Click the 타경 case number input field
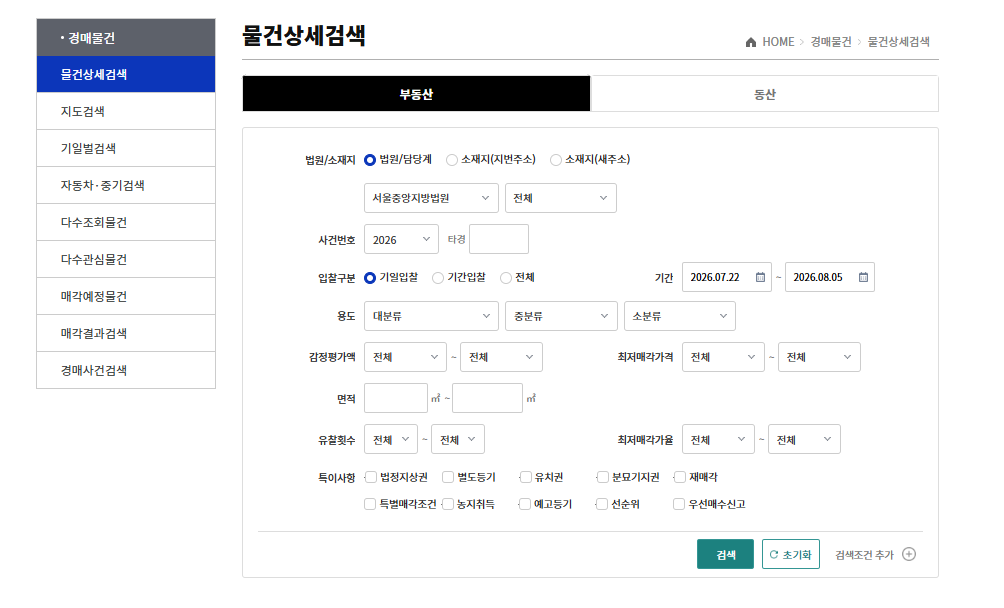Screen dimensions: 1004x608 499,239
